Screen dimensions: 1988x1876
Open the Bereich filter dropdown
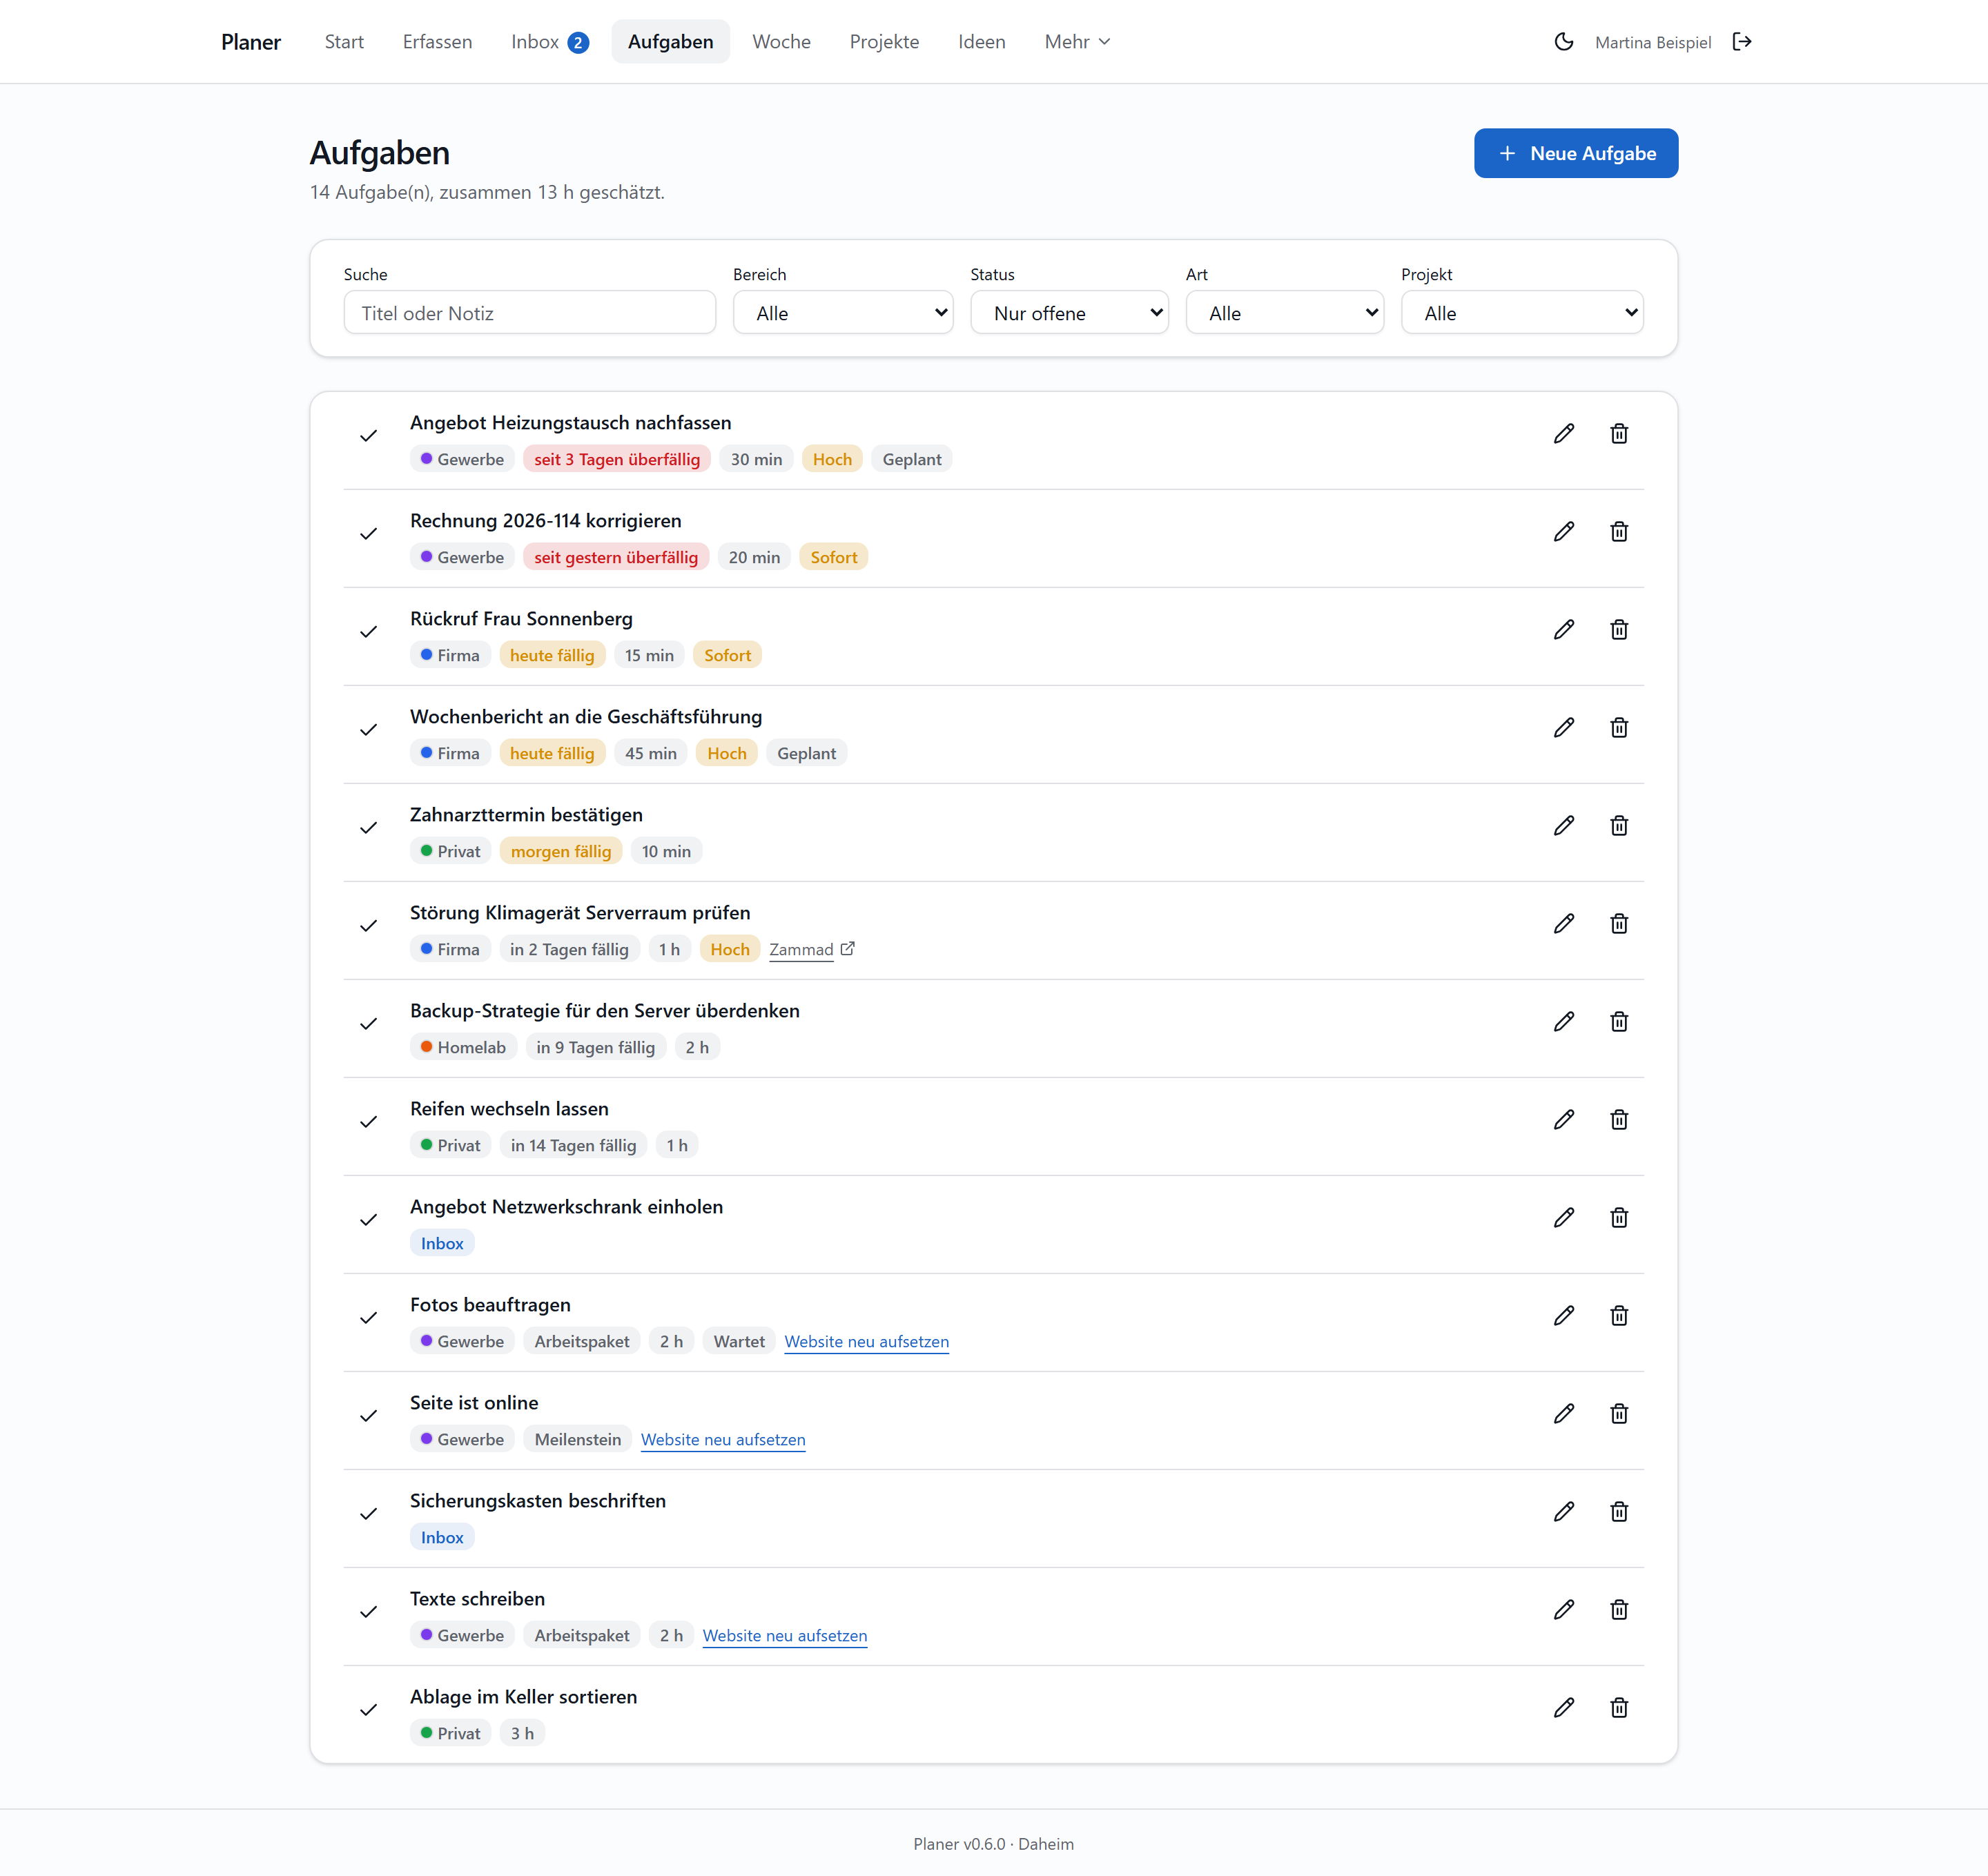tap(843, 313)
